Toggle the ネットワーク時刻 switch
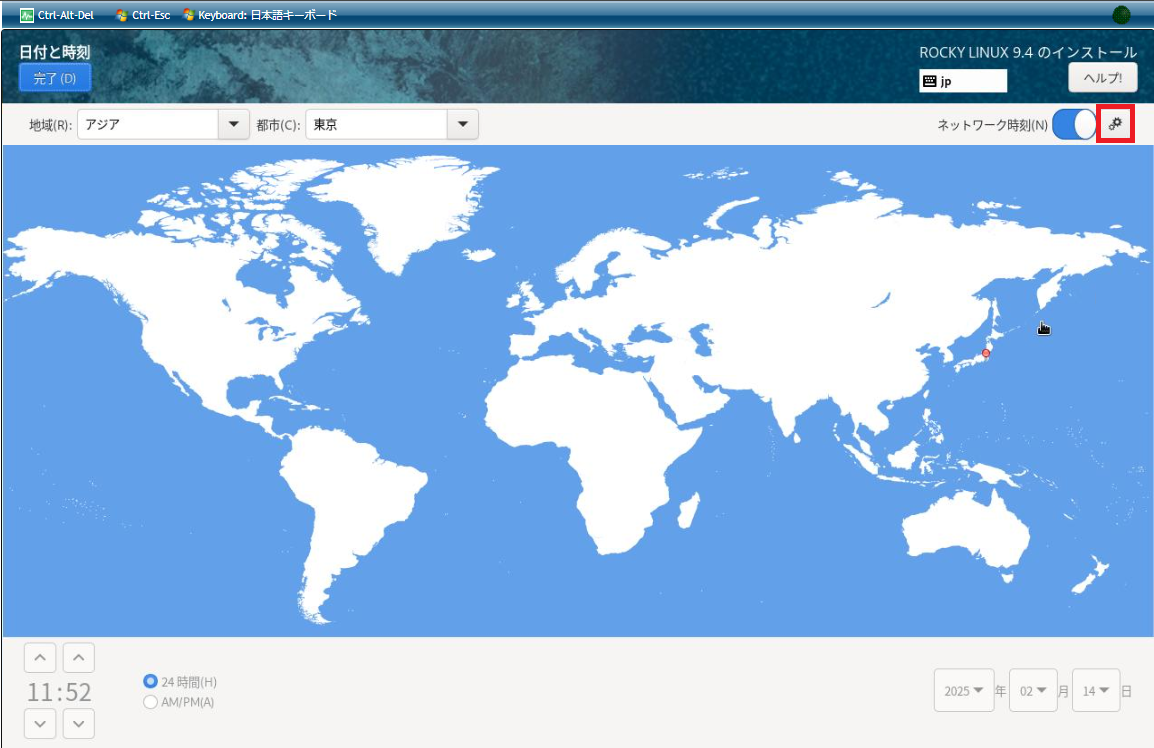The width and height of the screenshot is (1154, 748). point(1075,125)
